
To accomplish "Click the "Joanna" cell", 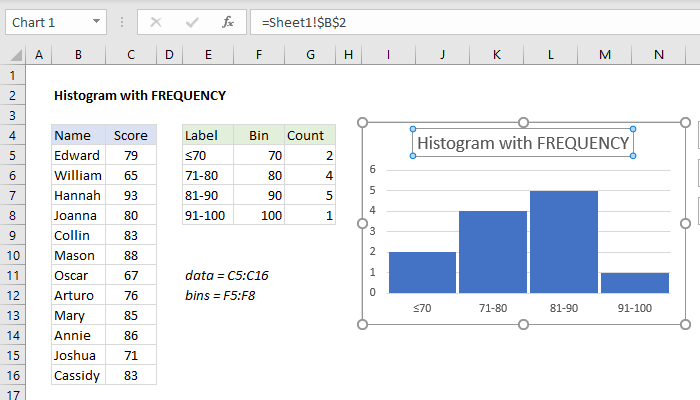I will point(79,216).
